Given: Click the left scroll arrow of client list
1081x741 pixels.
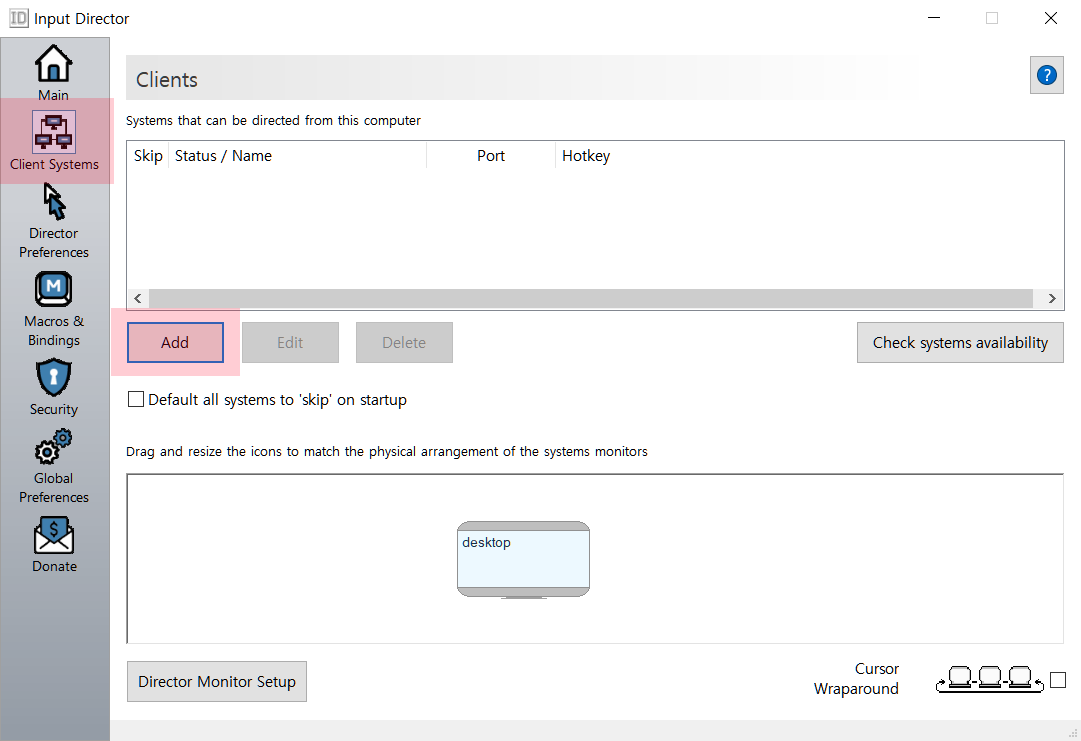Looking at the screenshot, I should (138, 298).
